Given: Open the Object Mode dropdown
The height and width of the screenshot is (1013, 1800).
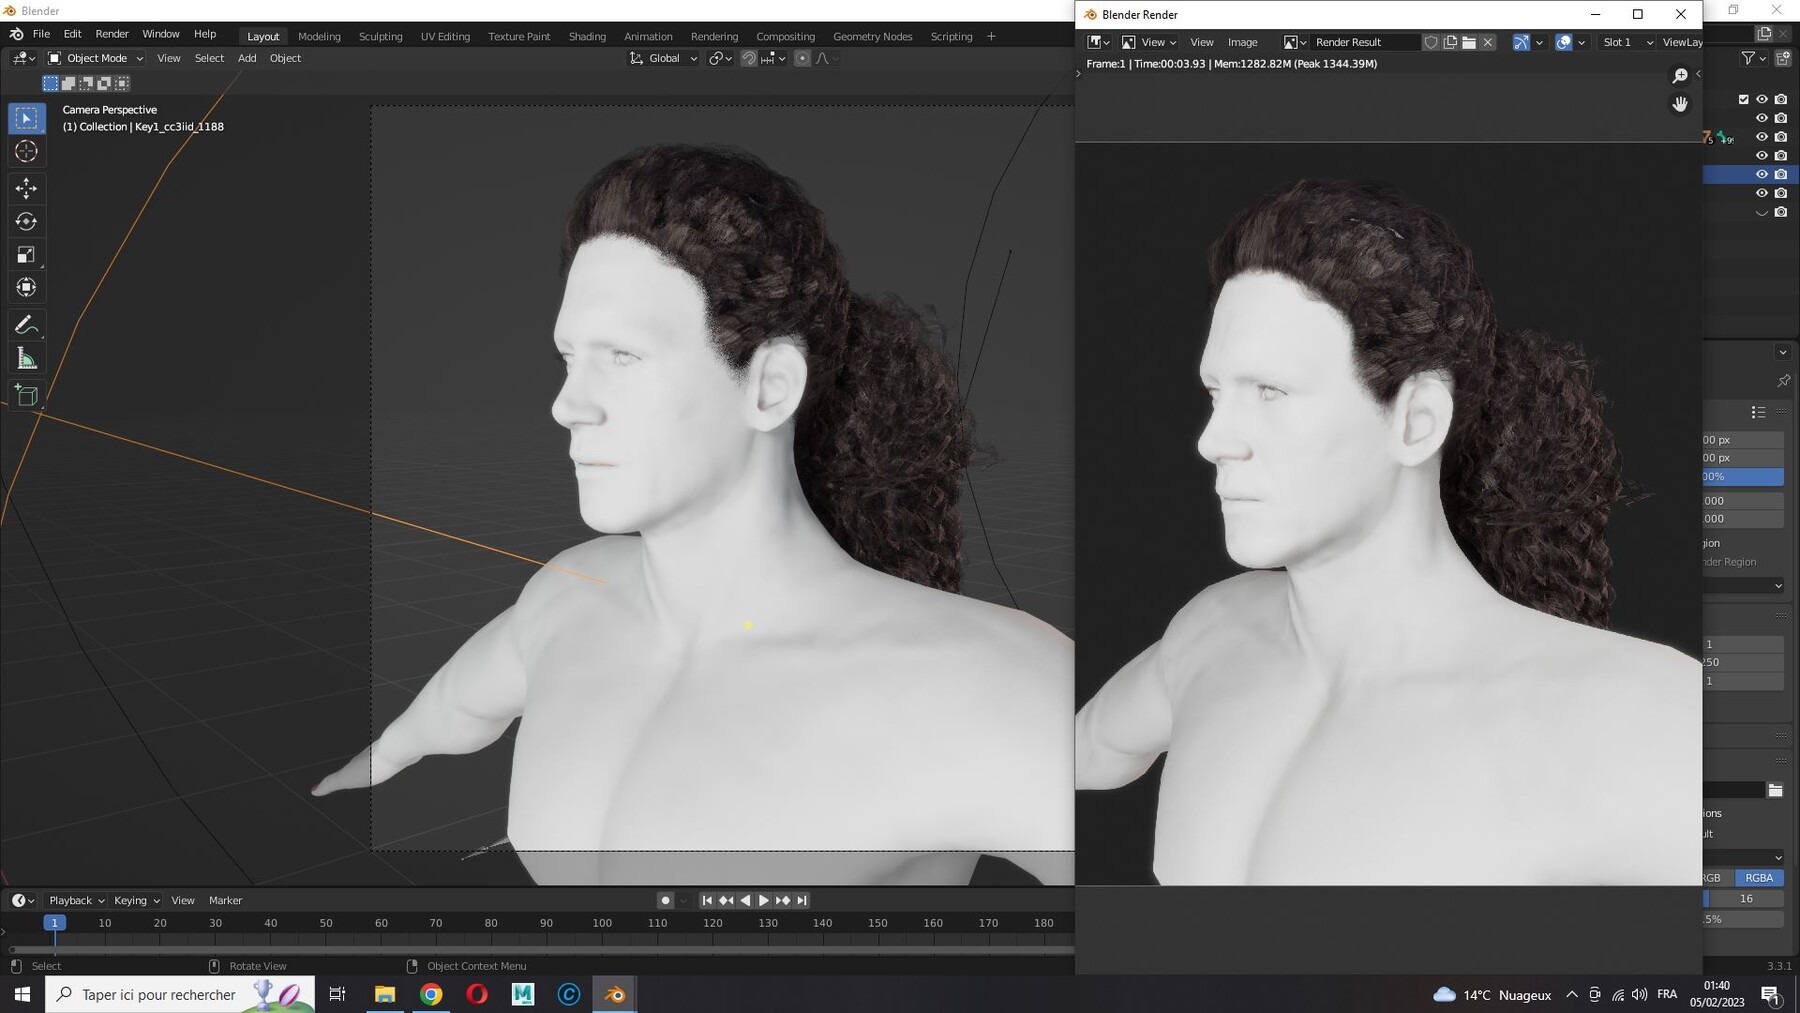Looking at the screenshot, I should point(96,58).
